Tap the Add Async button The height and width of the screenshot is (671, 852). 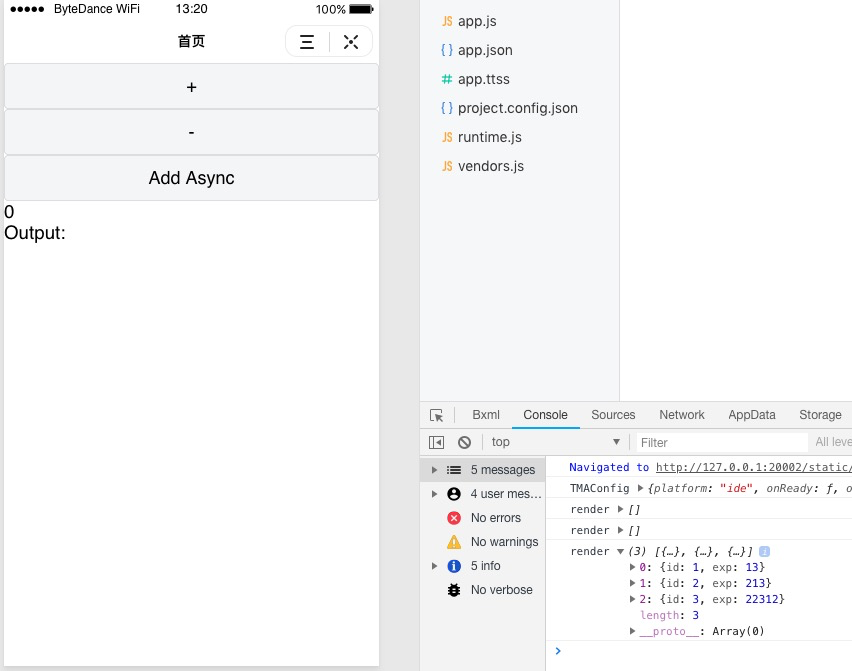coord(191,178)
